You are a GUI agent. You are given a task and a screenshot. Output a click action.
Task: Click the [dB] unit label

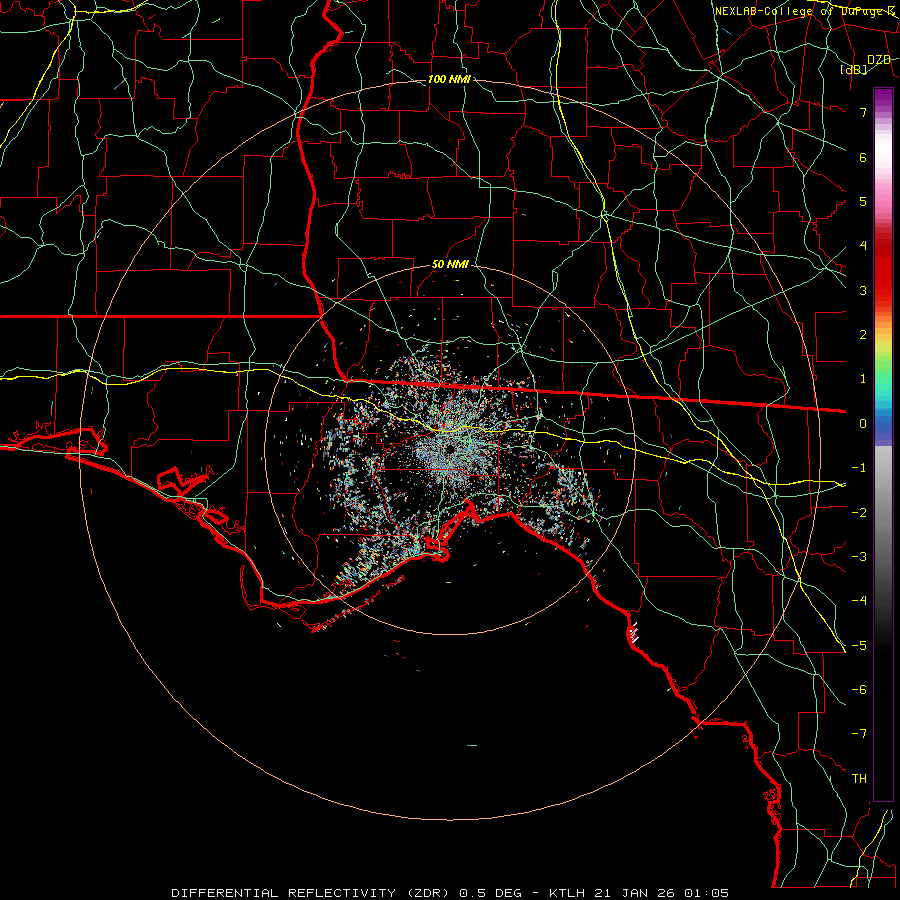click(x=854, y=70)
